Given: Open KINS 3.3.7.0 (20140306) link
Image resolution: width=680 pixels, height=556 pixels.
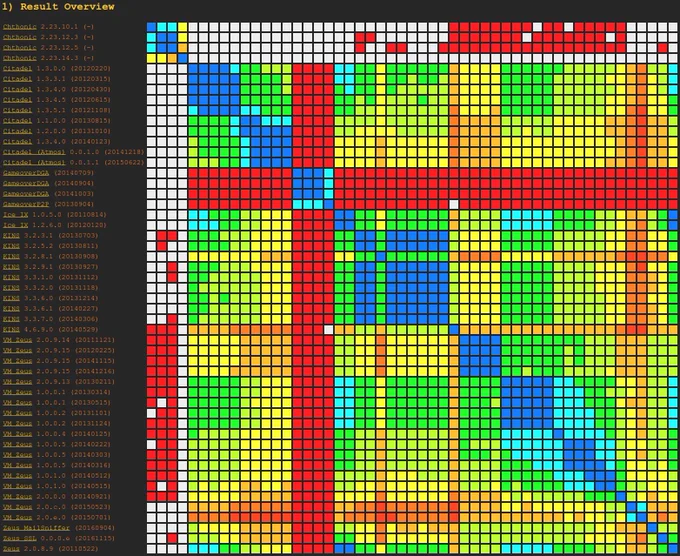Looking at the screenshot, I should (11, 319).
